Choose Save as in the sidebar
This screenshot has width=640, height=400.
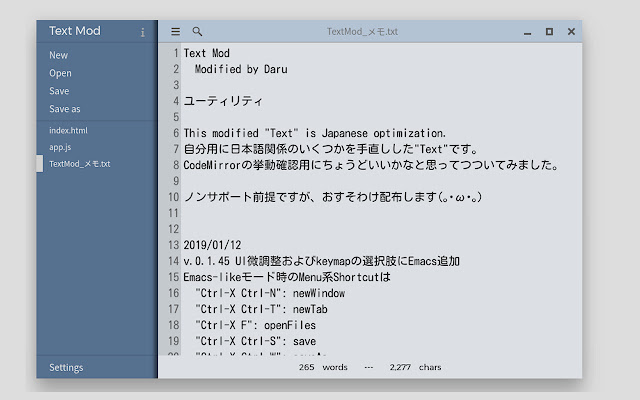coord(65,109)
